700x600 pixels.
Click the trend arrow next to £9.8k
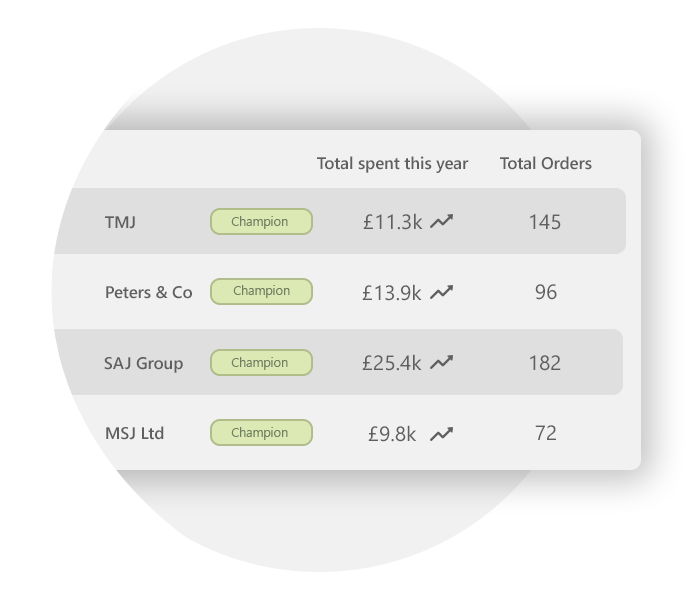[x=442, y=433]
